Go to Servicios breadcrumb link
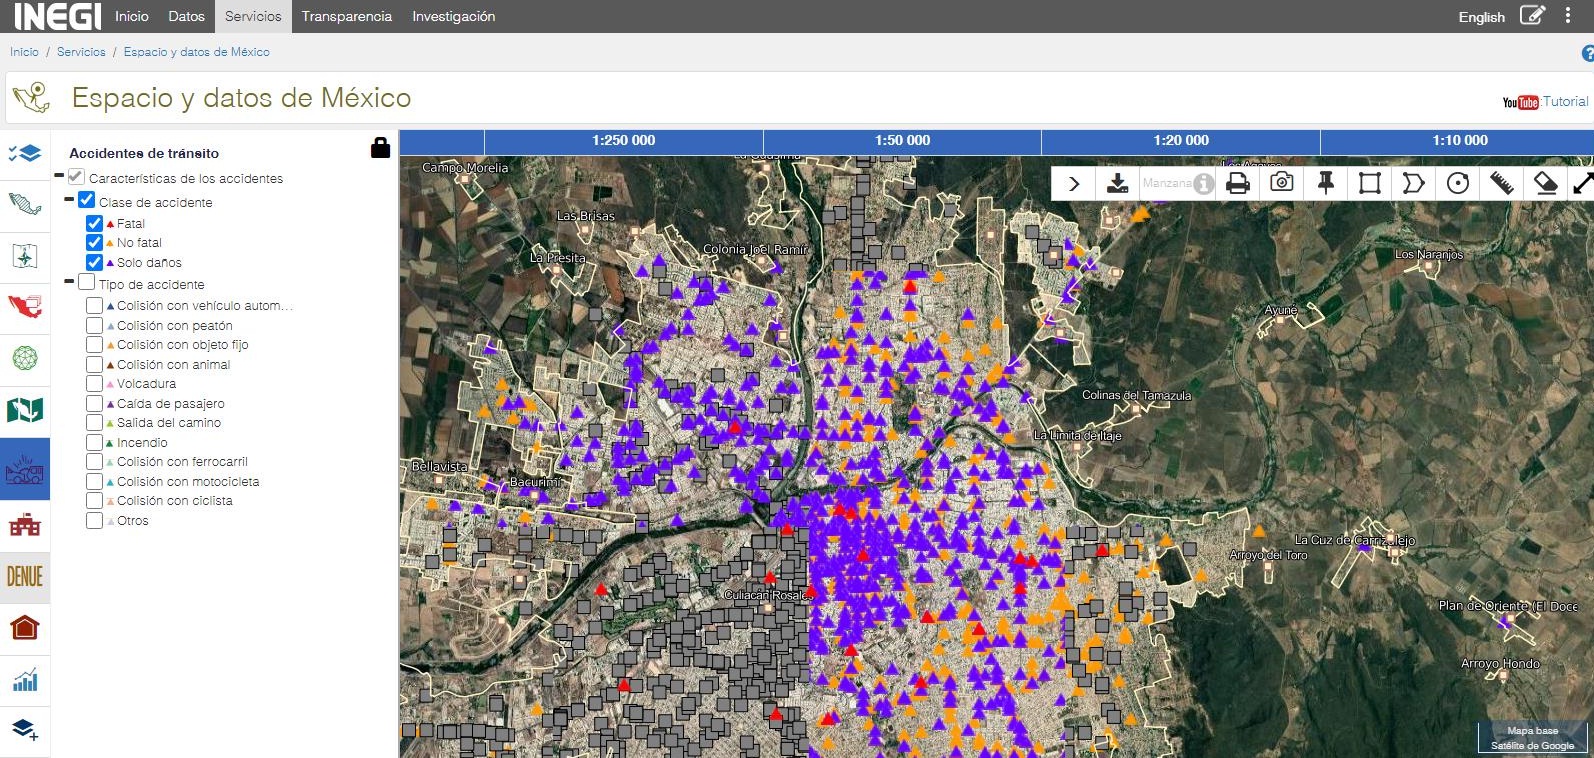This screenshot has width=1594, height=758. tap(81, 52)
